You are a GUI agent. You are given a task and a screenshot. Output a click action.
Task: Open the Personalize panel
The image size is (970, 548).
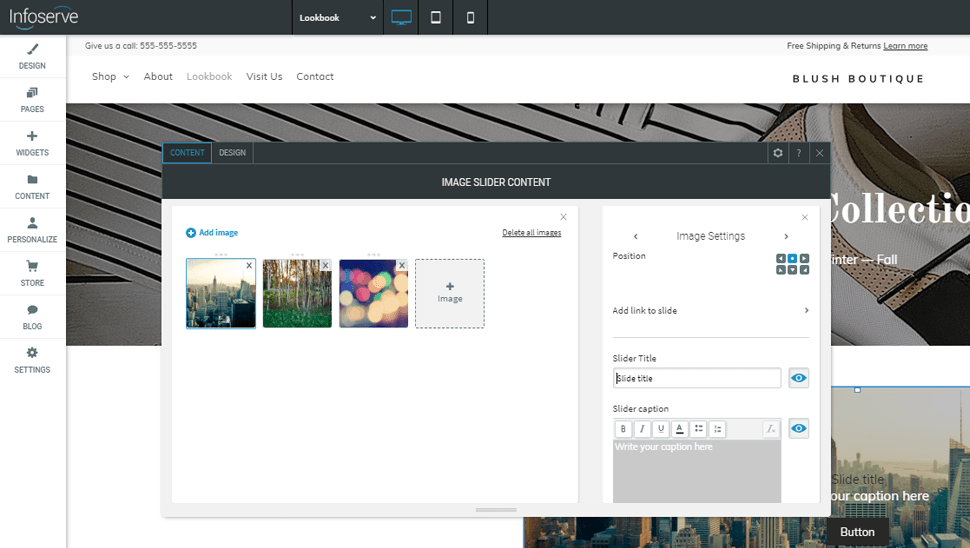(32, 229)
